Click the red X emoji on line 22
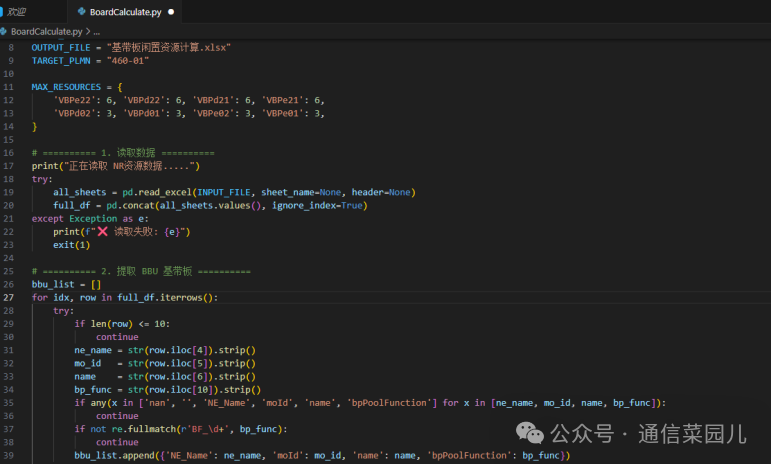The image size is (771, 464). point(102,232)
